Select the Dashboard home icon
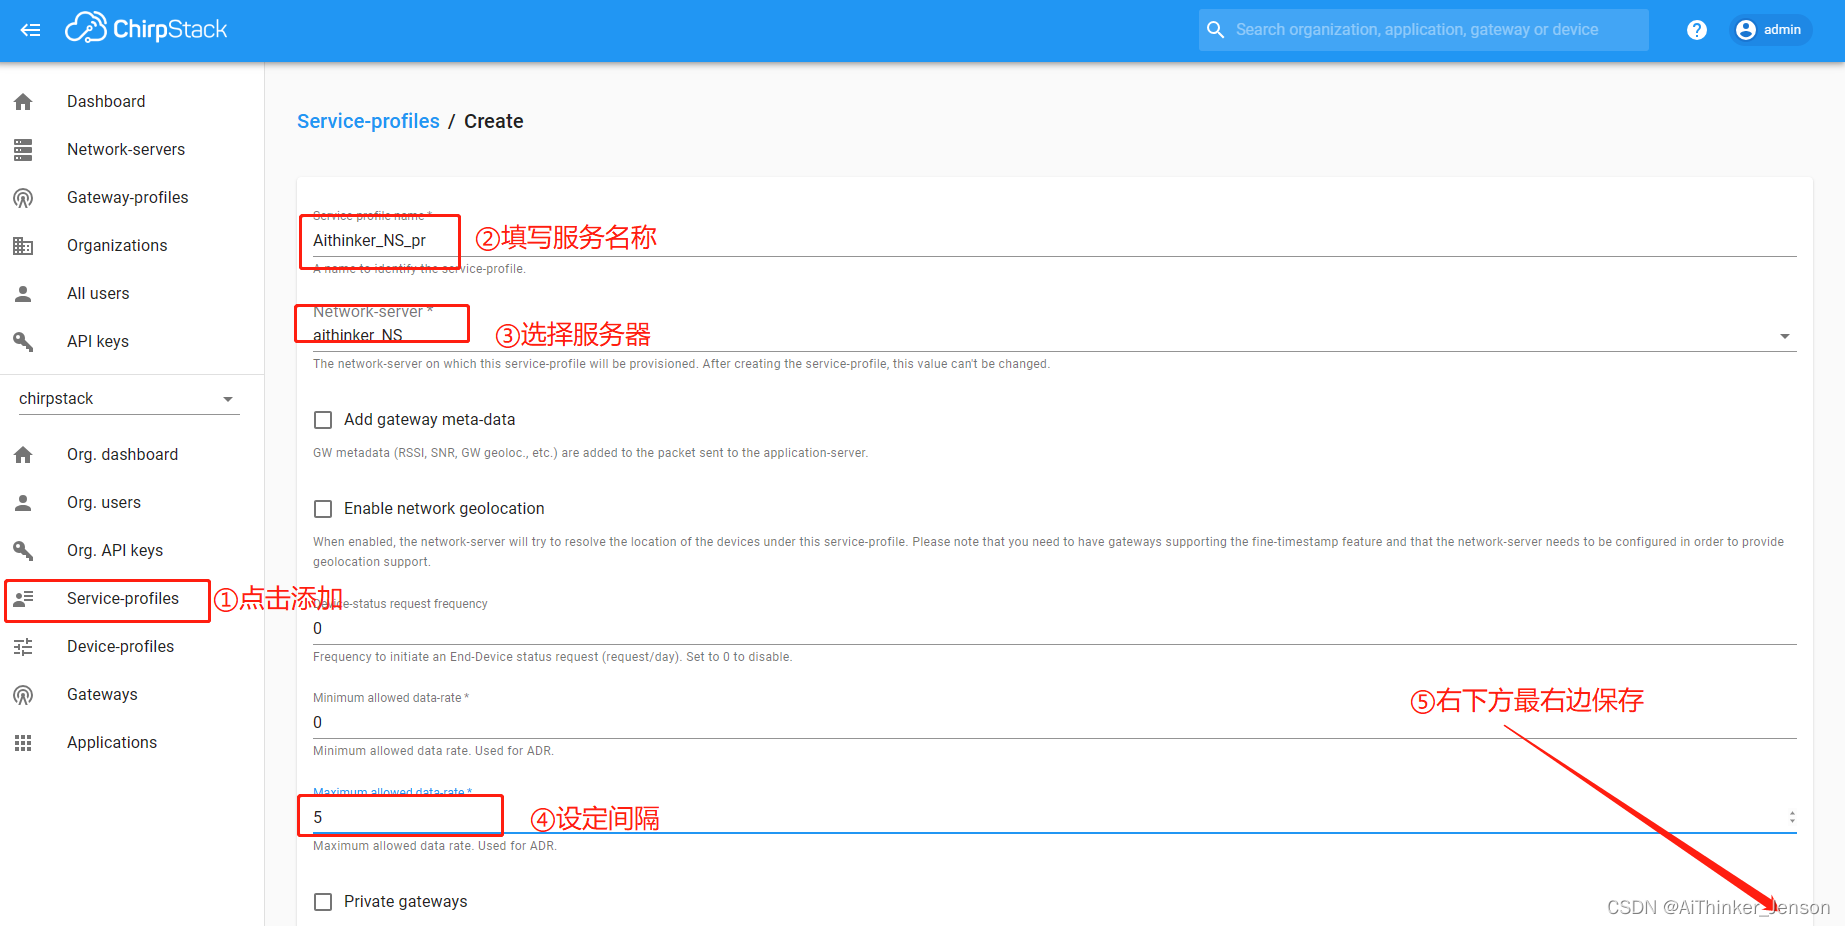Image resolution: width=1845 pixels, height=926 pixels. click(x=23, y=101)
